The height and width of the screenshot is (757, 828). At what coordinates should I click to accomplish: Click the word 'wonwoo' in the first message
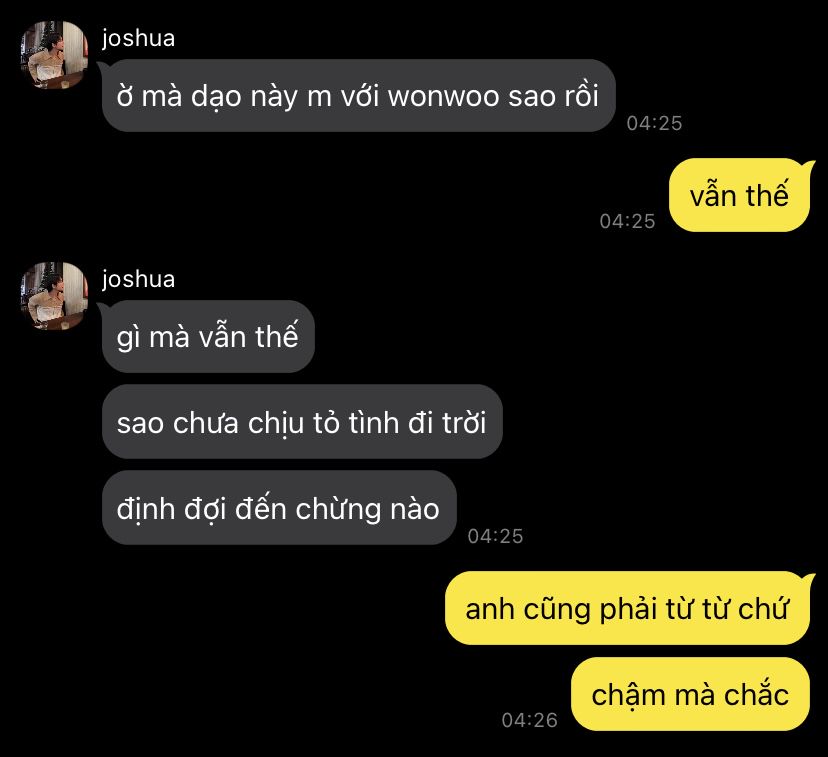pyautogui.click(x=444, y=97)
